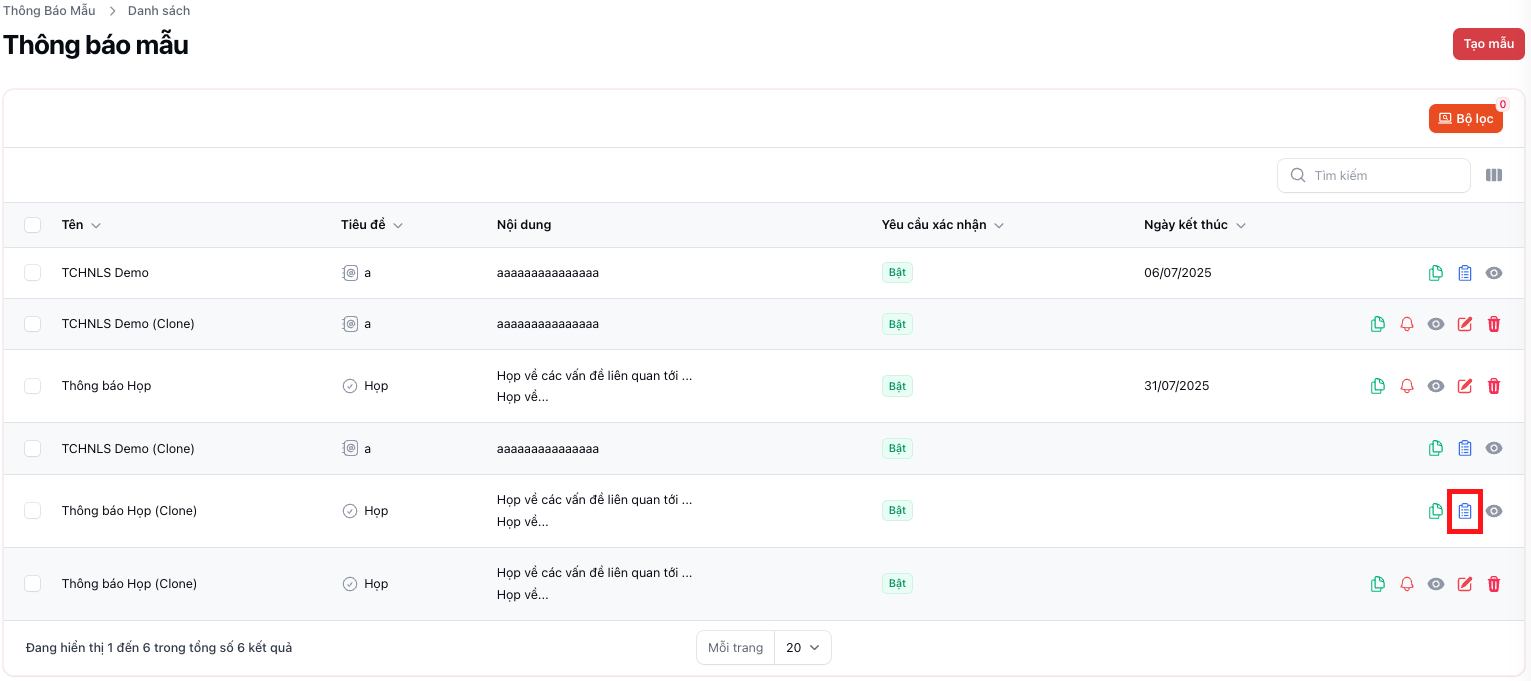Open the "Bộ lọc" filter panel
The width and height of the screenshot is (1531, 681).
[x=1465, y=118]
